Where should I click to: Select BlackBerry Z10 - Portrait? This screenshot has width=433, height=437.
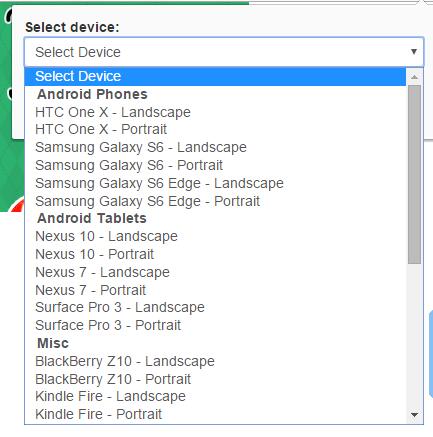pyautogui.click(x=215, y=379)
